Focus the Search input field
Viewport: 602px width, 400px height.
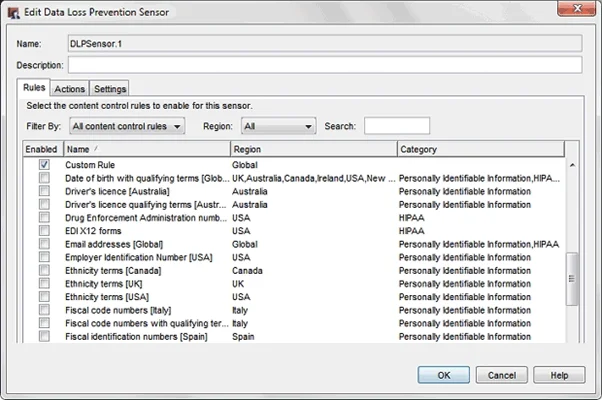click(397, 126)
